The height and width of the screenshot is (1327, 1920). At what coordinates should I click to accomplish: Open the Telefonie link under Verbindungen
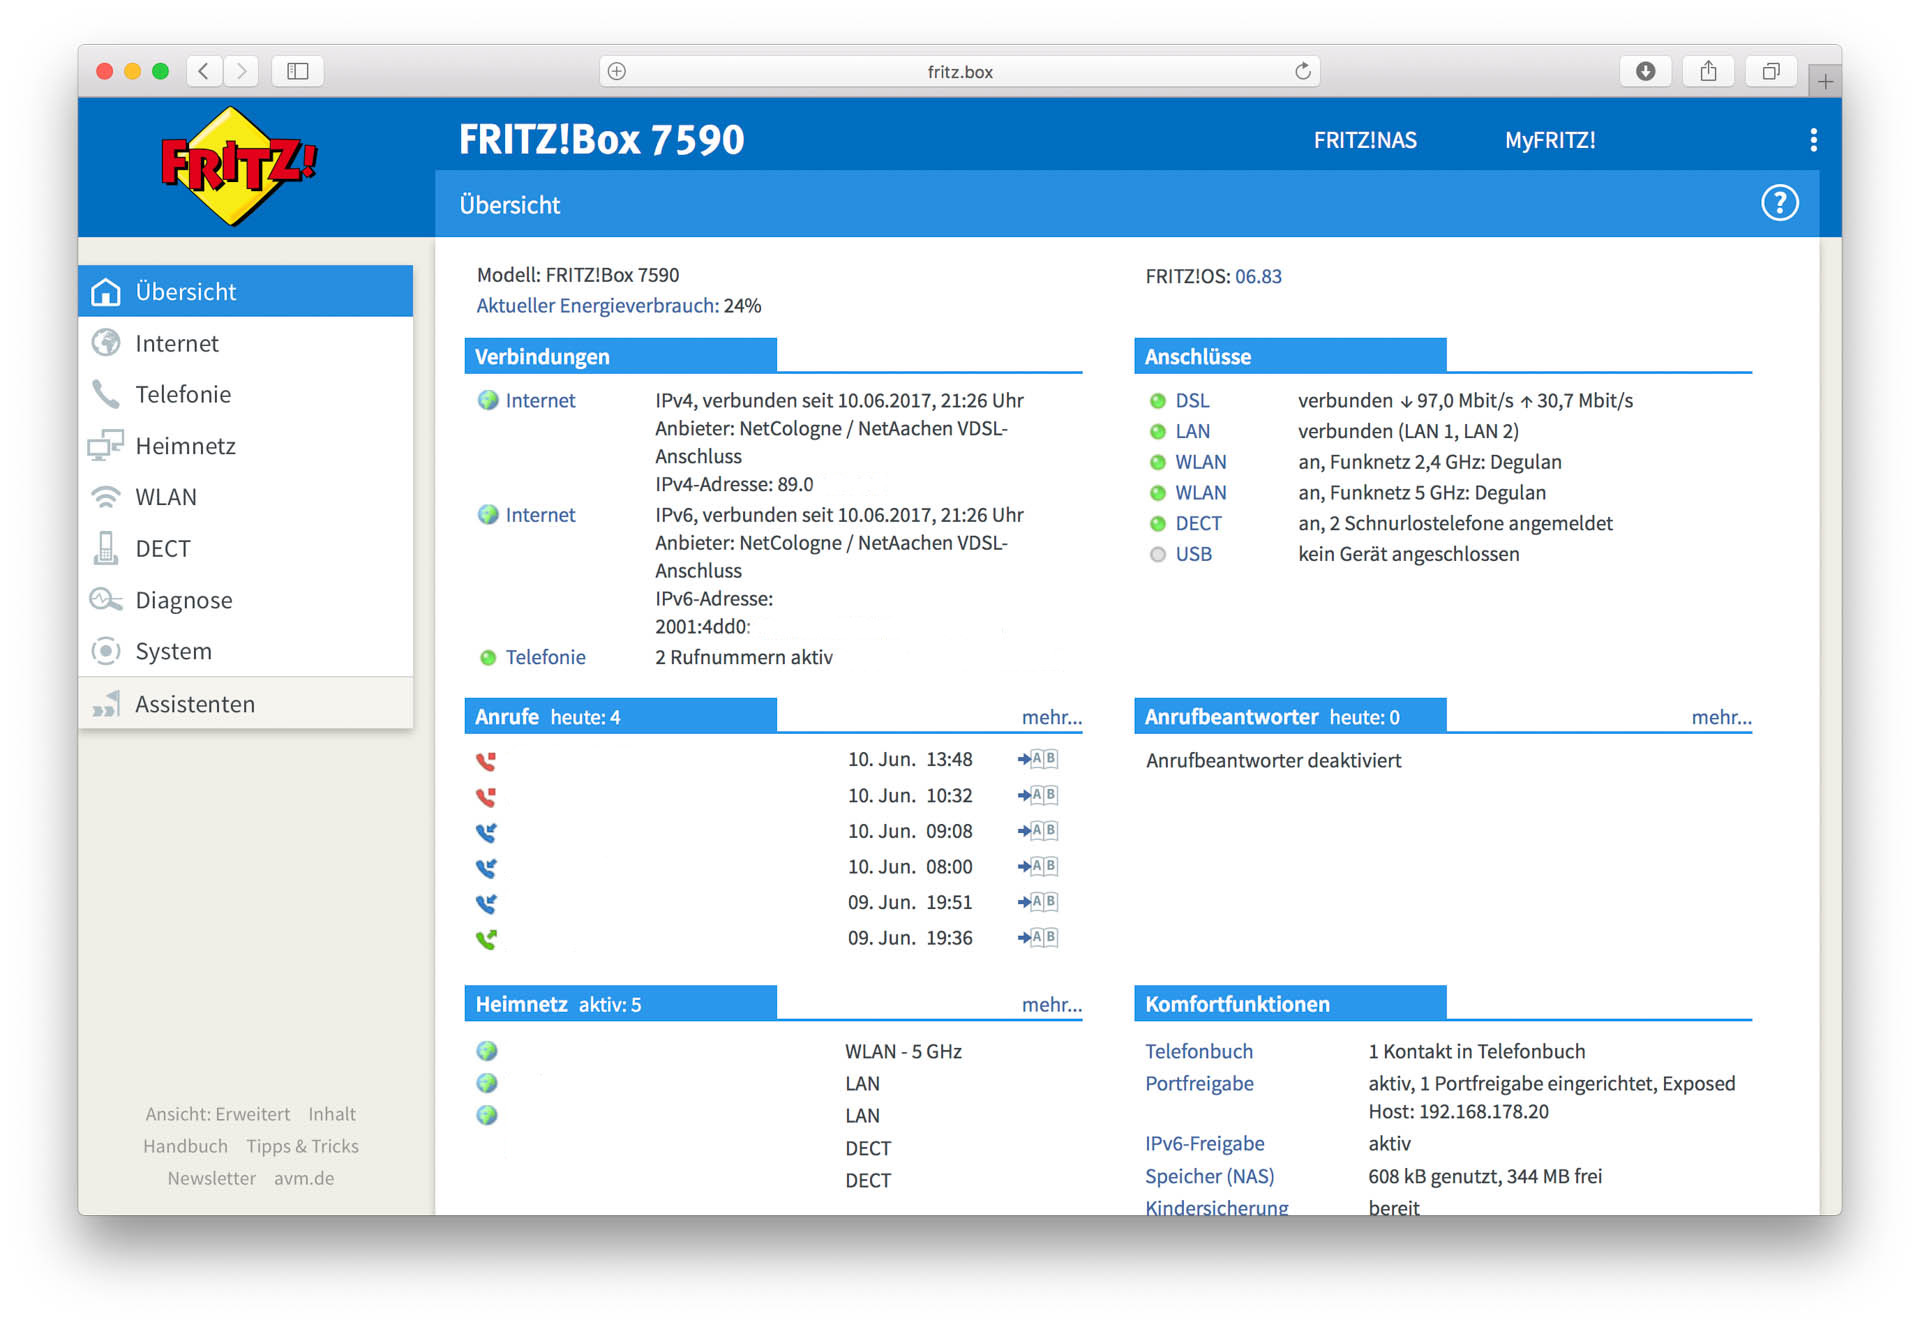pyautogui.click(x=545, y=657)
